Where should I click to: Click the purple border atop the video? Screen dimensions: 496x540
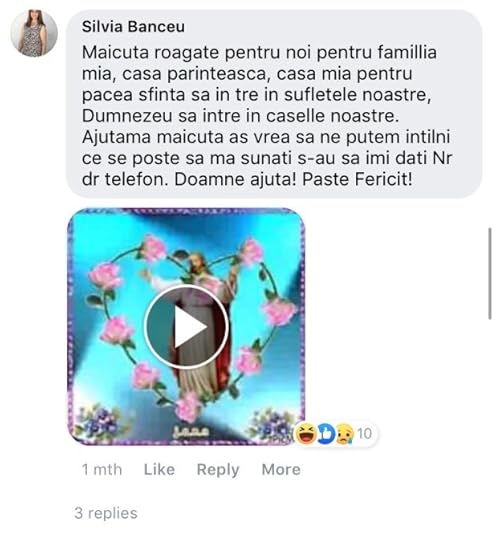[186, 211]
